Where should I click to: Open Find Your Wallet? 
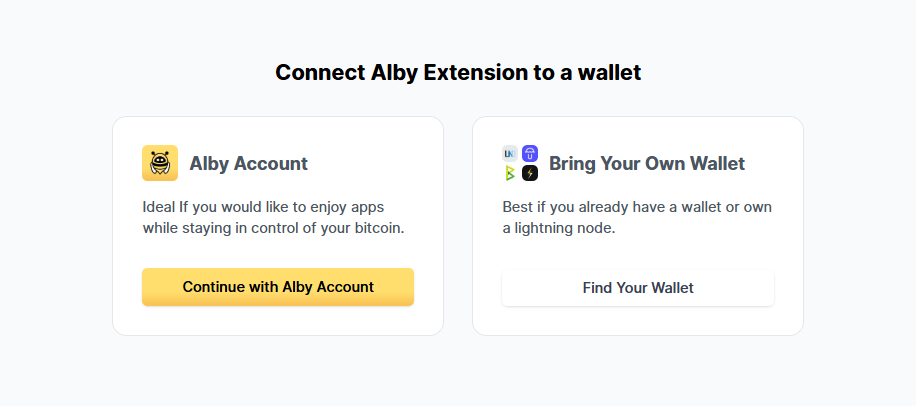coord(638,288)
